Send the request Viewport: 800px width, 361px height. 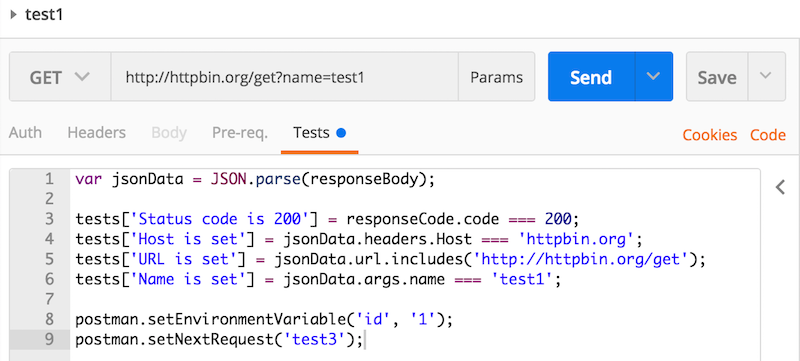coord(591,77)
